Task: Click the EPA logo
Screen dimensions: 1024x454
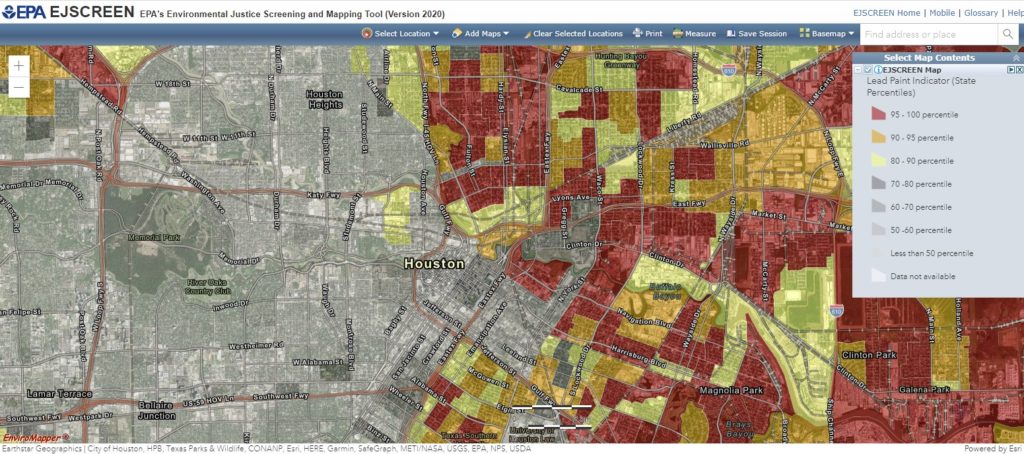Action: tap(24, 12)
